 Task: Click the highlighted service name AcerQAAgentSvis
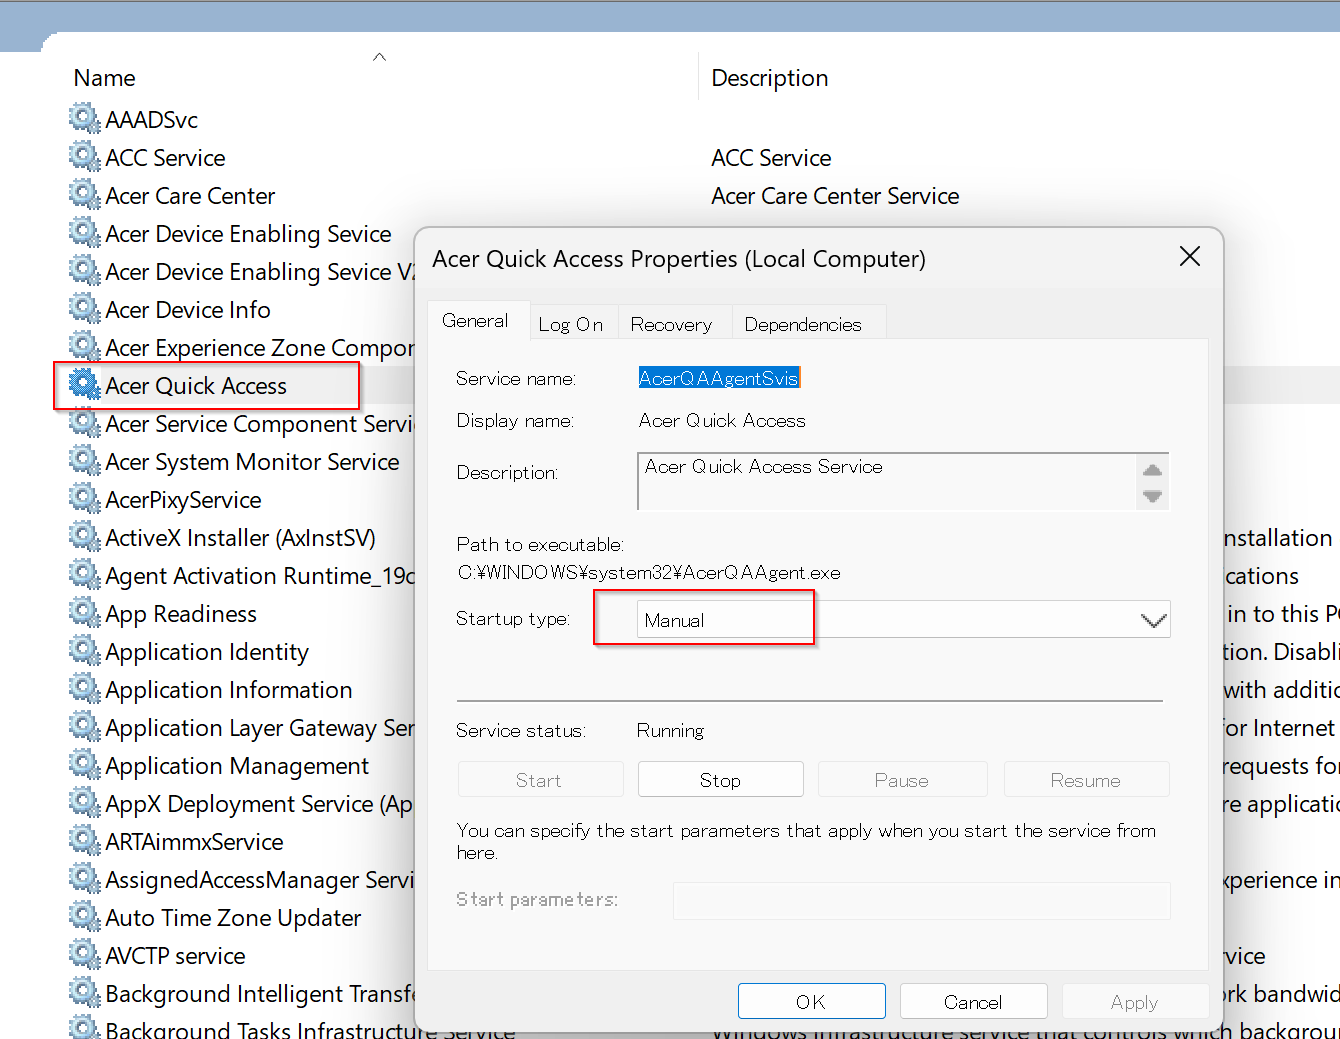(x=719, y=378)
